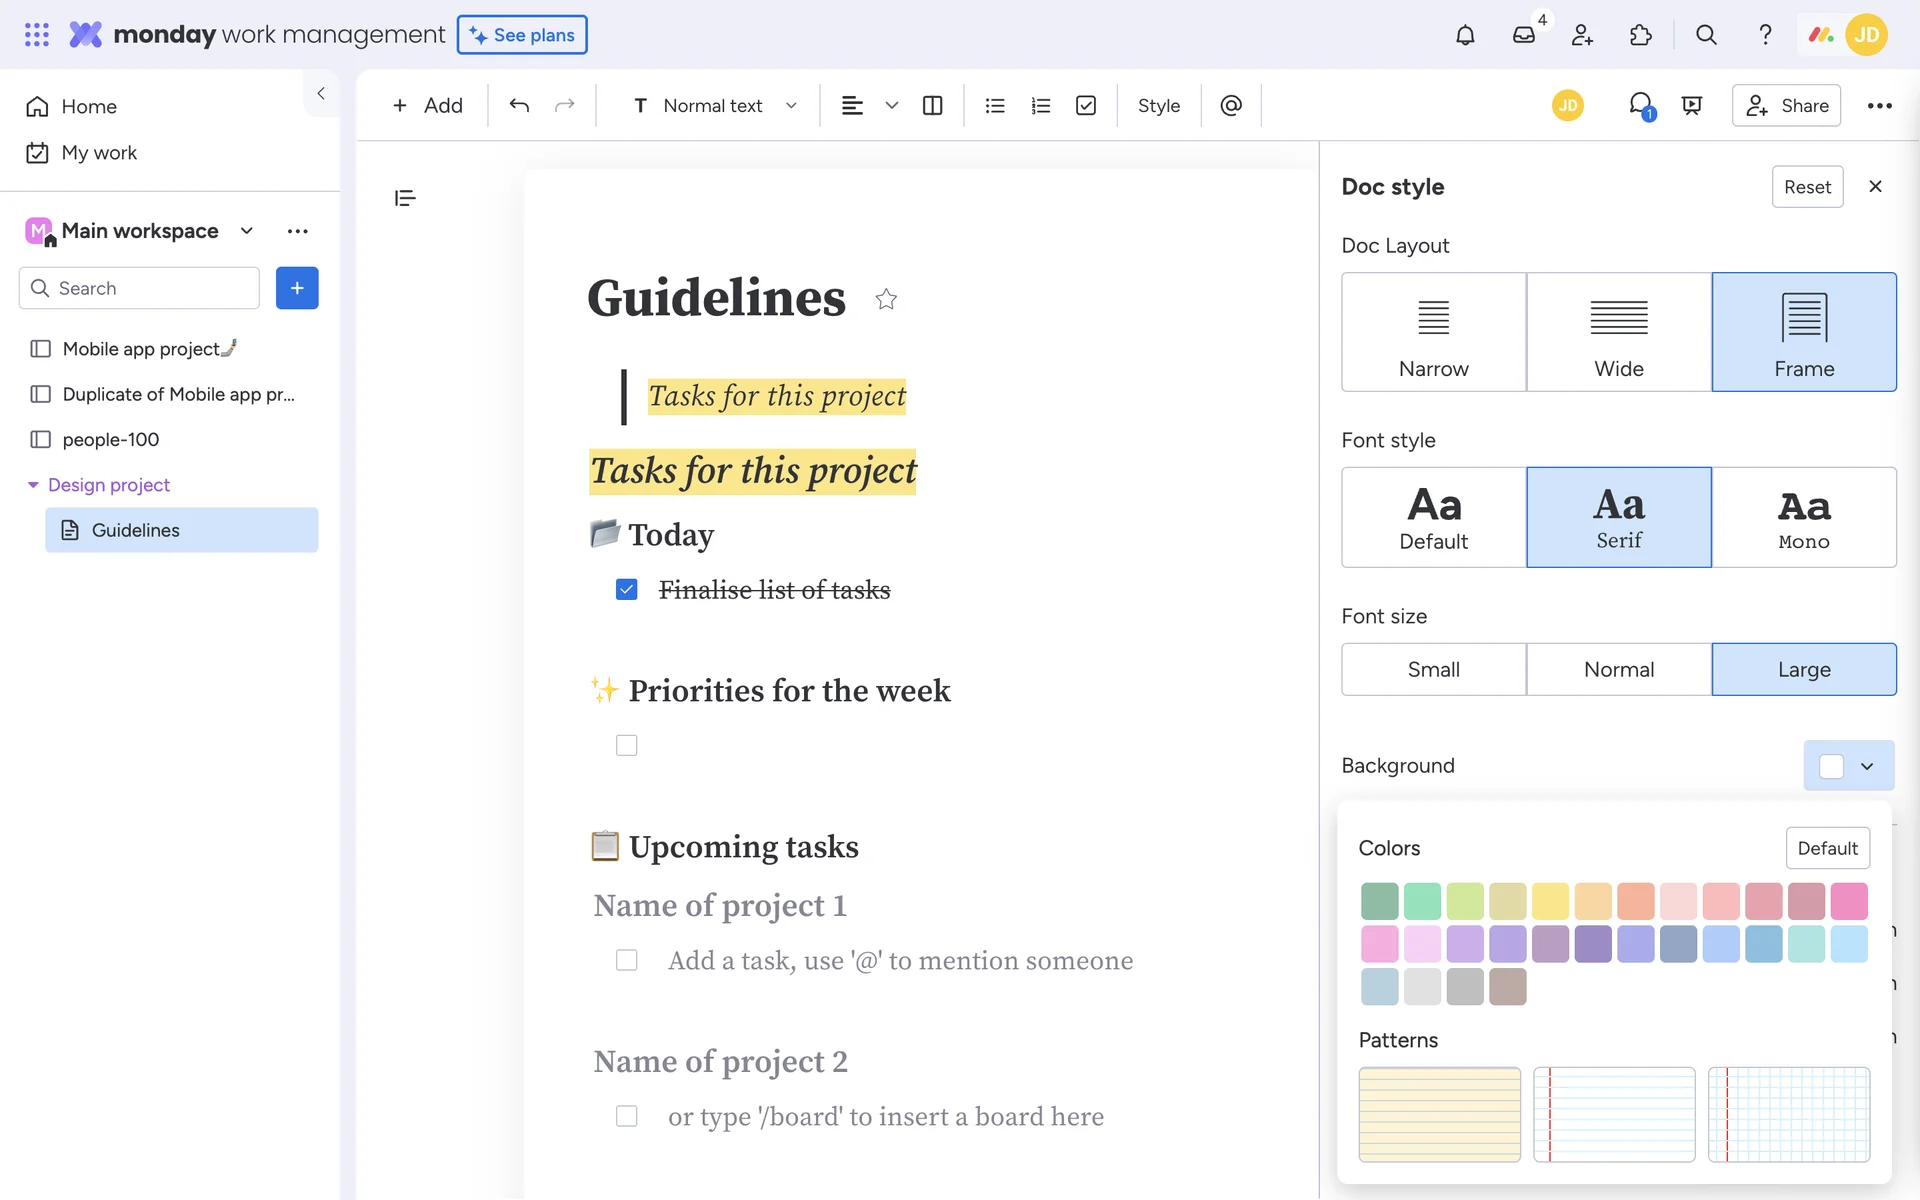The image size is (1920, 1200).
Task: Open the notifications bell
Action: coord(1465,35)
